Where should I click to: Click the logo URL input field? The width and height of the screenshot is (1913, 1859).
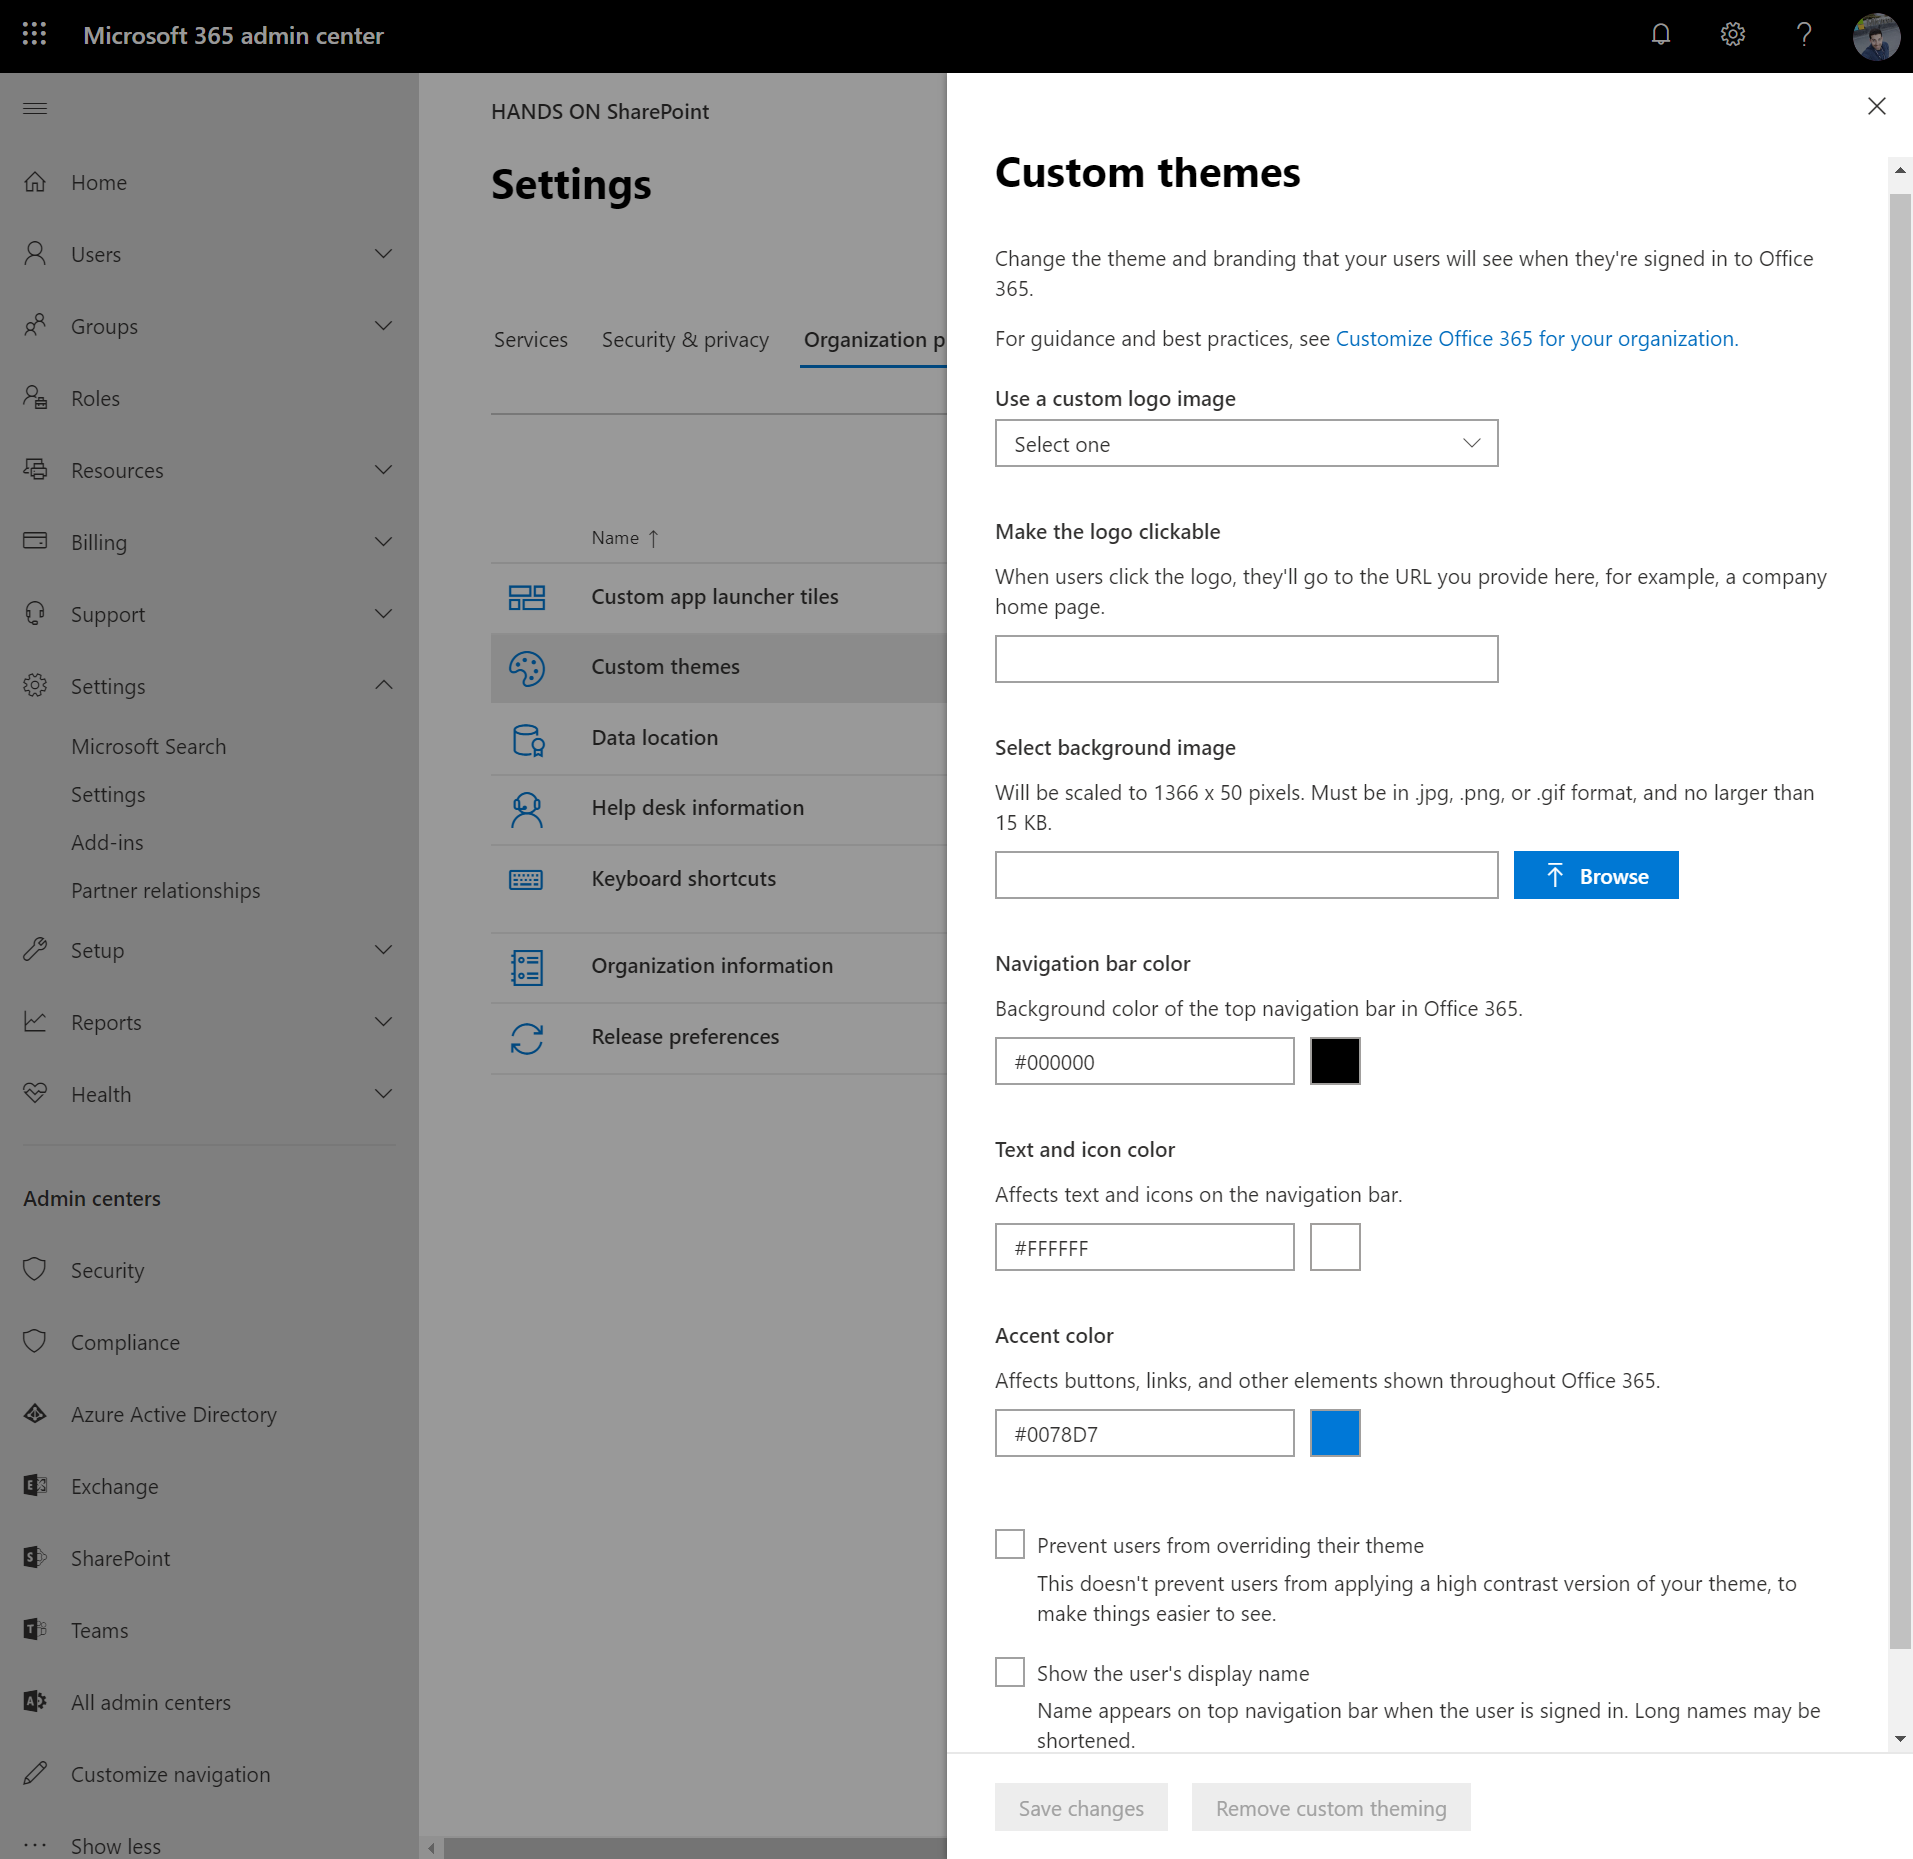[x=1245, y=659]
